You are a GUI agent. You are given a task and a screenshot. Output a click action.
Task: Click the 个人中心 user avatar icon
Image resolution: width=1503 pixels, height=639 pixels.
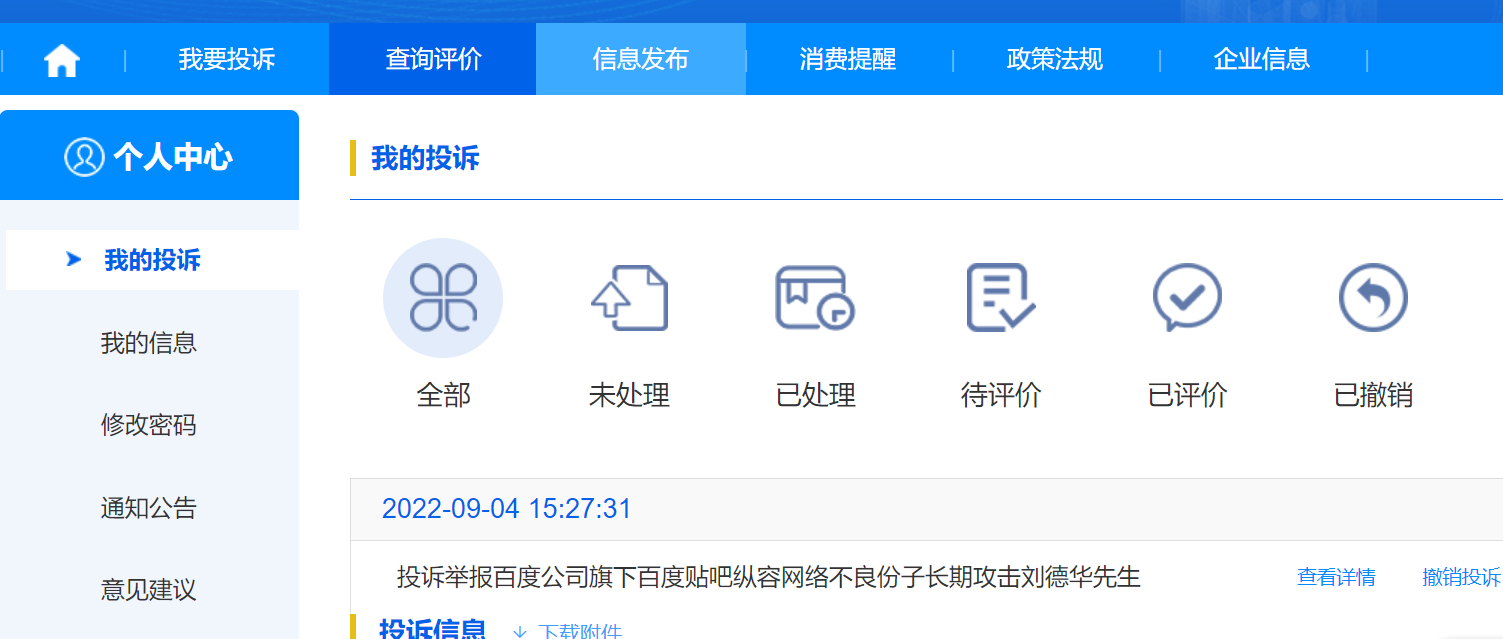pos(84,157)
